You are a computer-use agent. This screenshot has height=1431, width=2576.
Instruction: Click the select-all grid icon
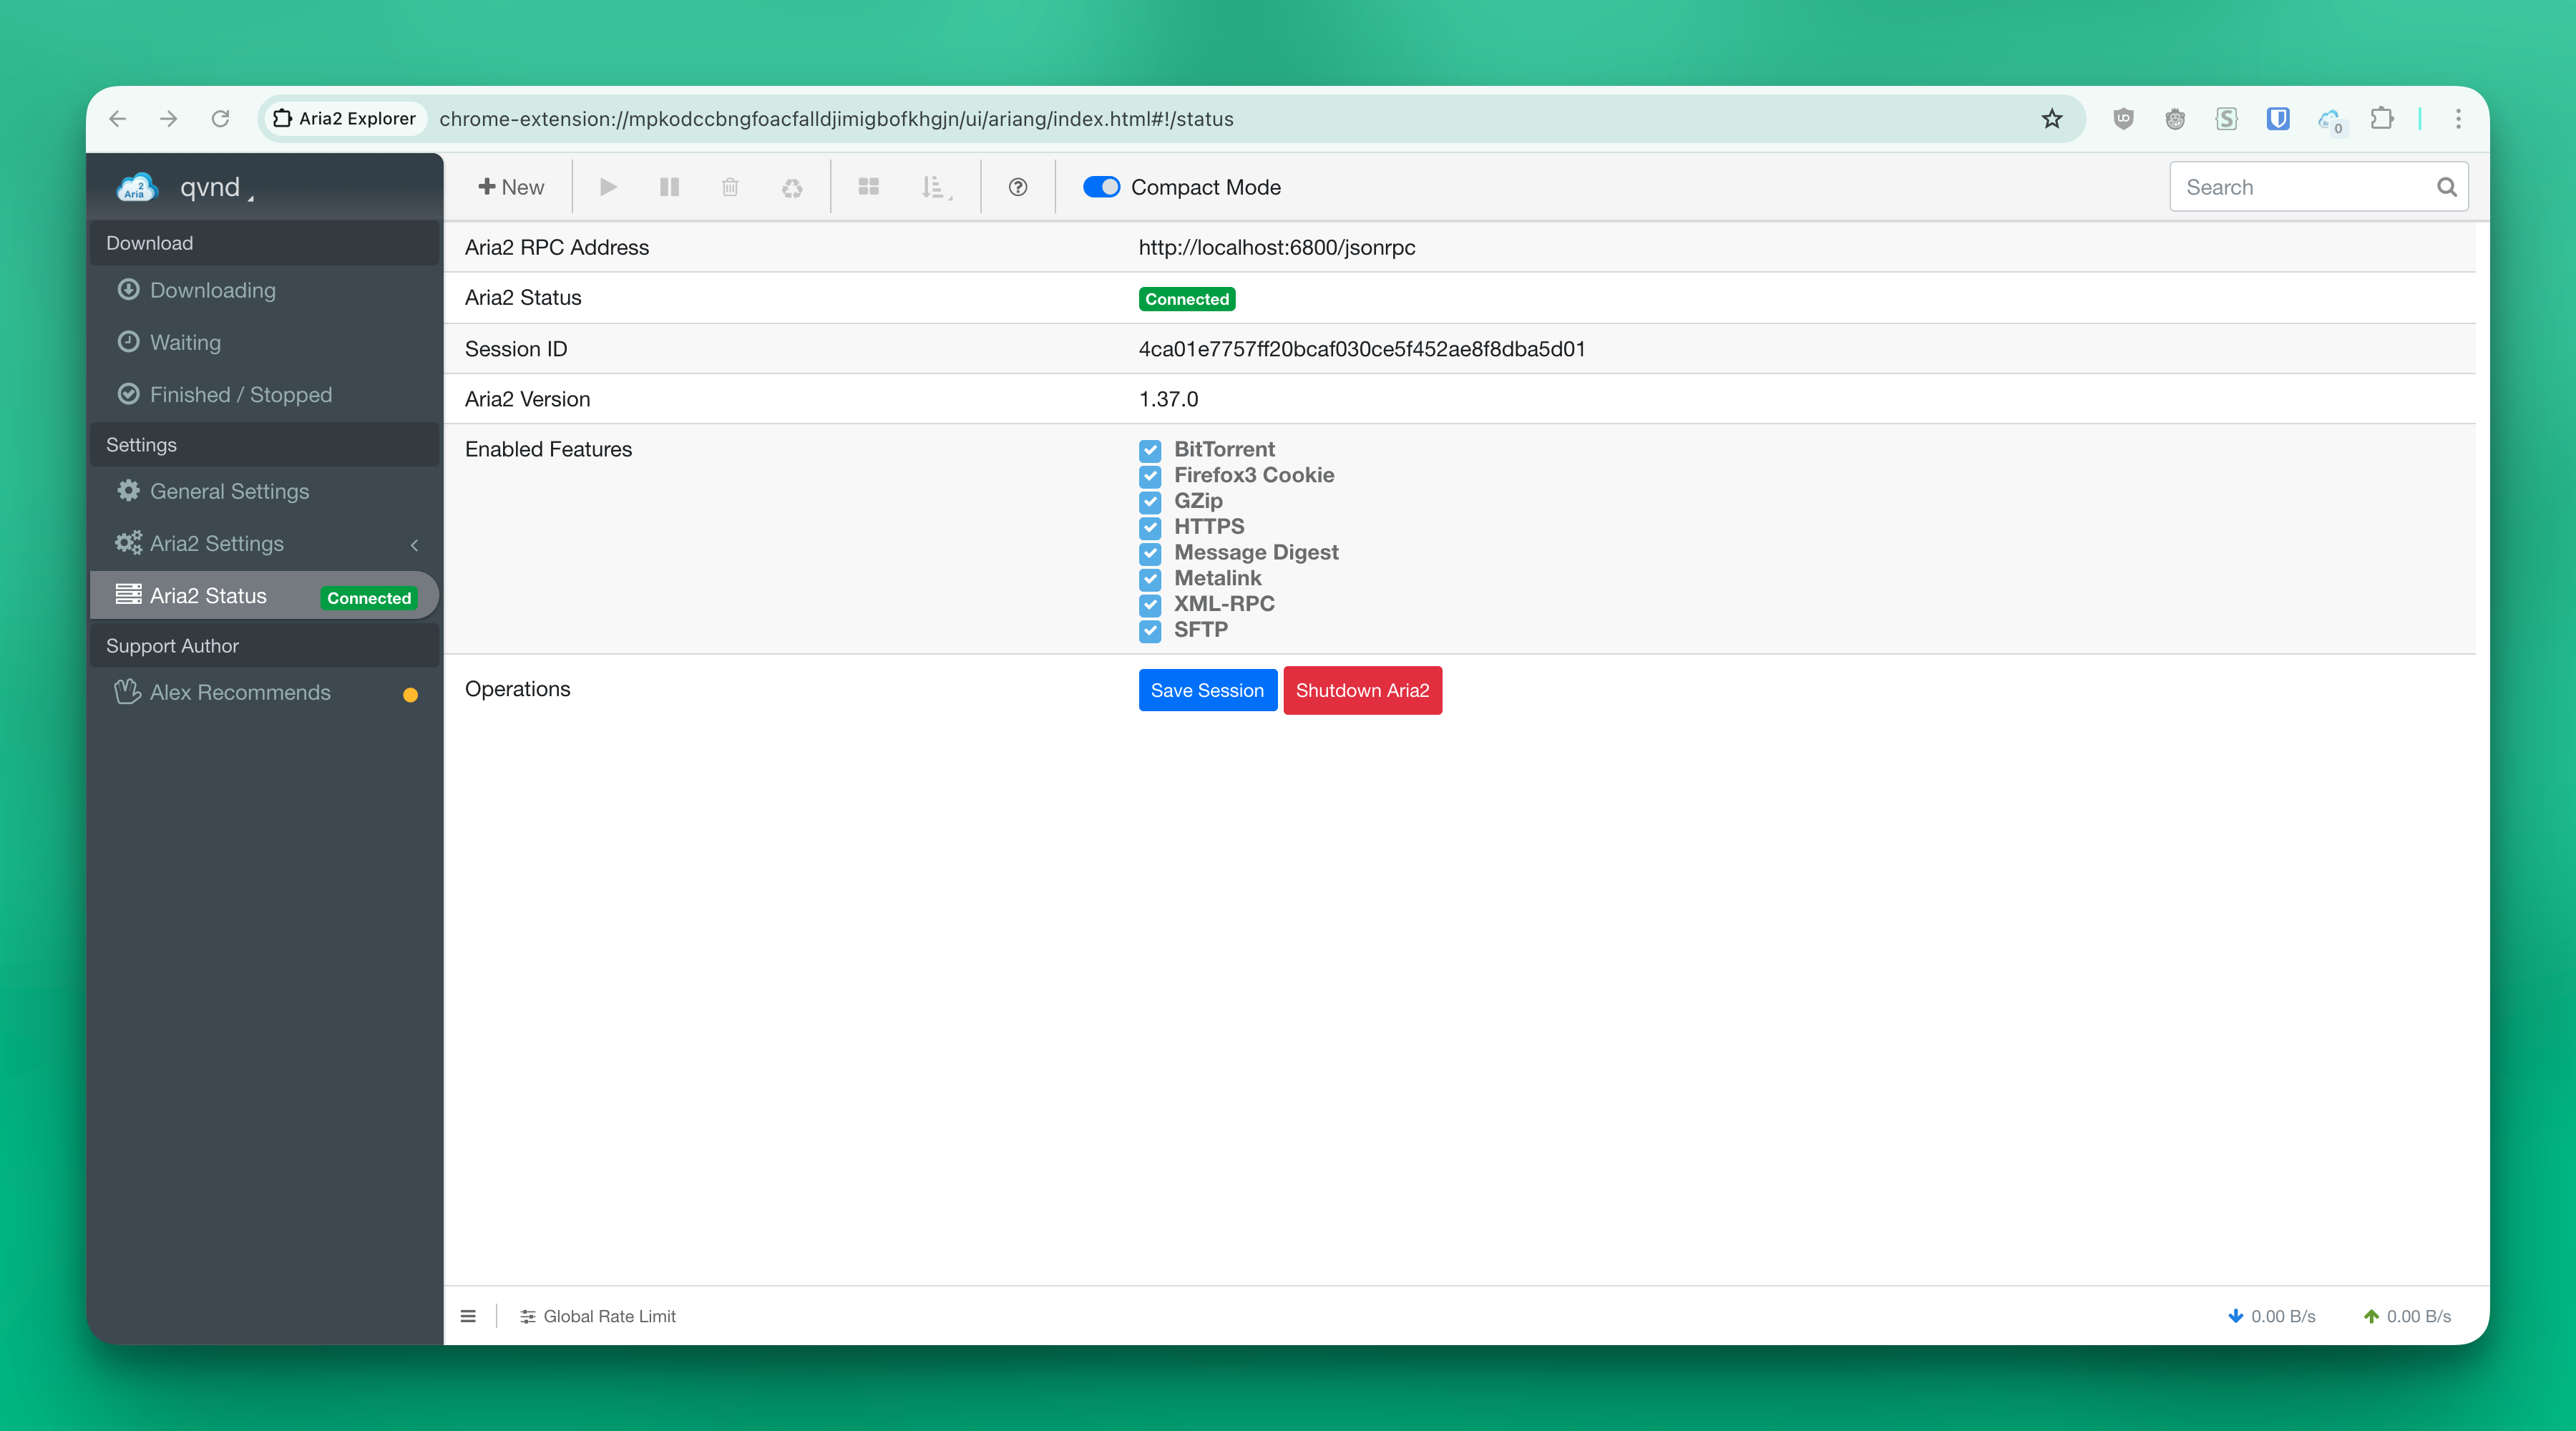click(x=868, y=187)
